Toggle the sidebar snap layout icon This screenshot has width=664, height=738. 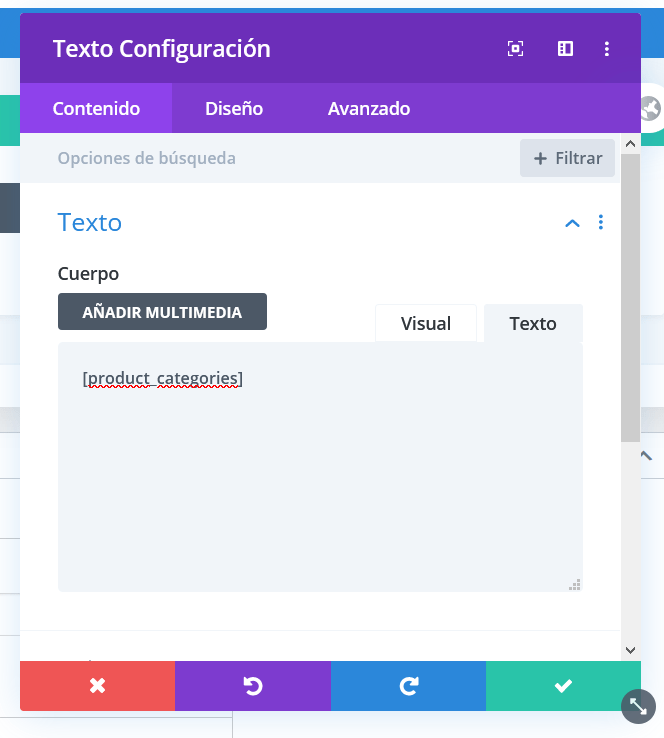click(565, 48)
